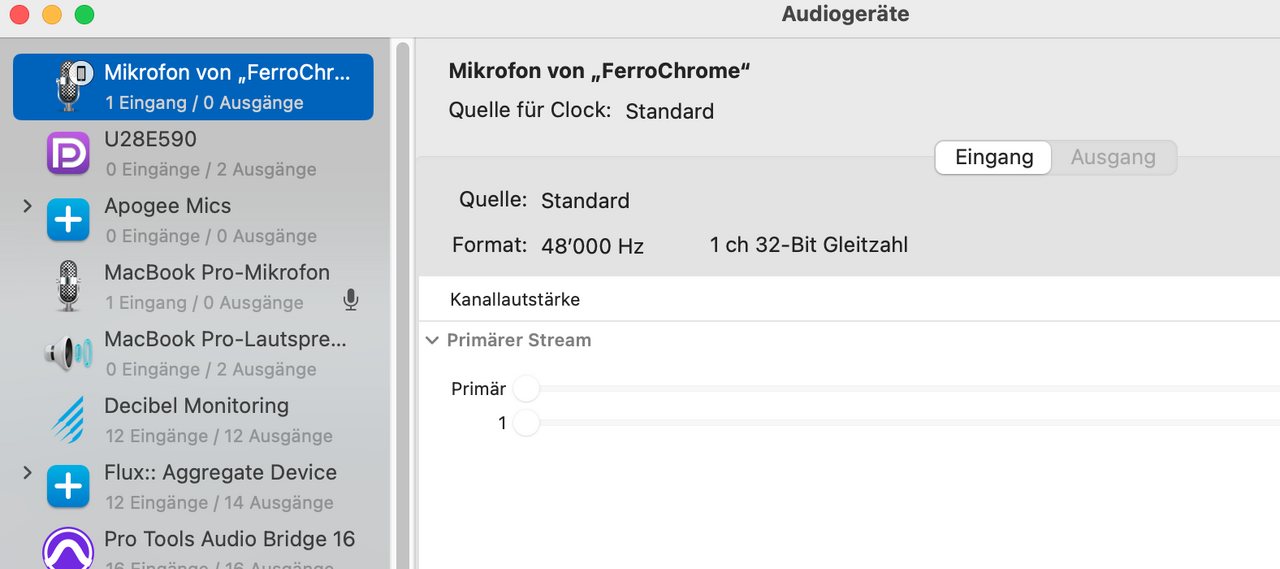
Task: Click the Kanallautstärke column header
Action: tap(515, 299)
